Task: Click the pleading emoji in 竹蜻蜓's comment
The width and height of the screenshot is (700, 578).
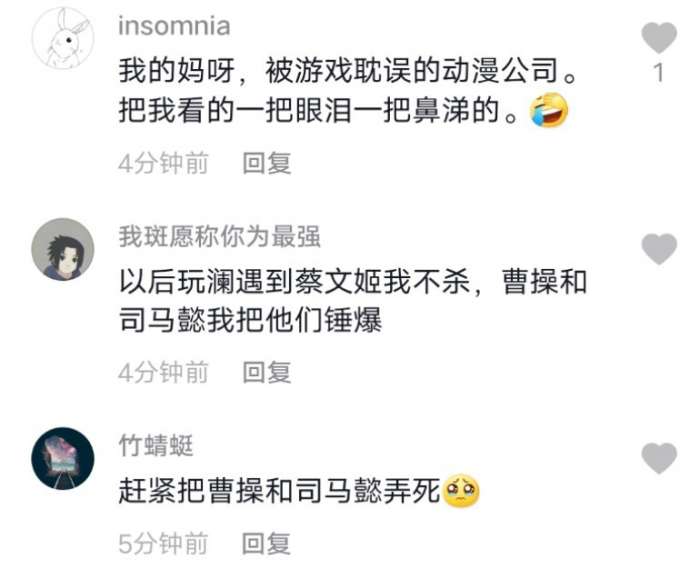Action: (x=461, y=491)
